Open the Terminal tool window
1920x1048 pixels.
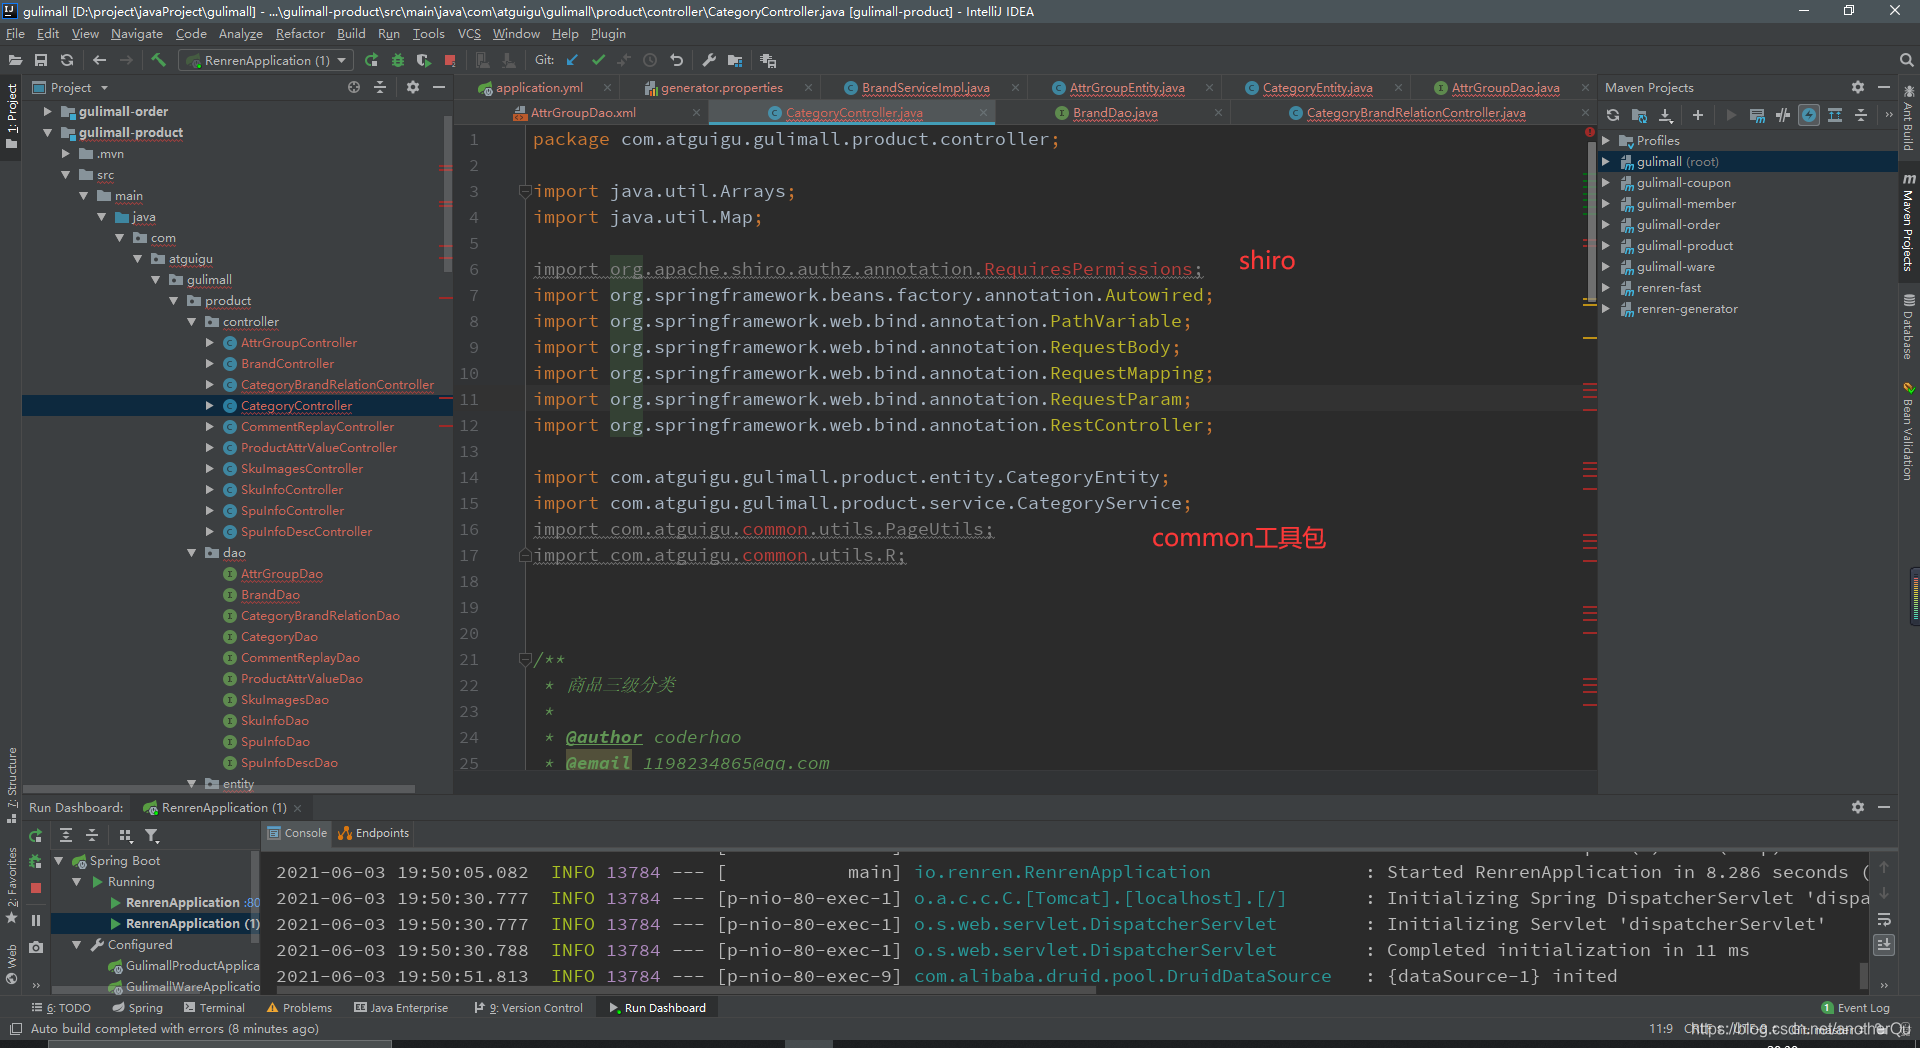tap(213, 1008)
